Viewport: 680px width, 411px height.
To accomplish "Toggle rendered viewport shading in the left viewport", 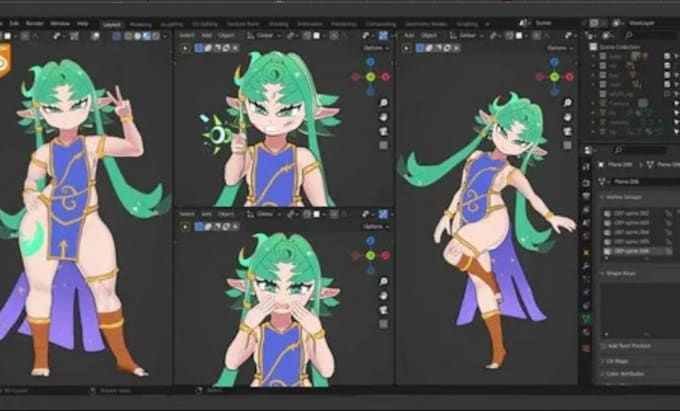I will click(x=156, y=36).
